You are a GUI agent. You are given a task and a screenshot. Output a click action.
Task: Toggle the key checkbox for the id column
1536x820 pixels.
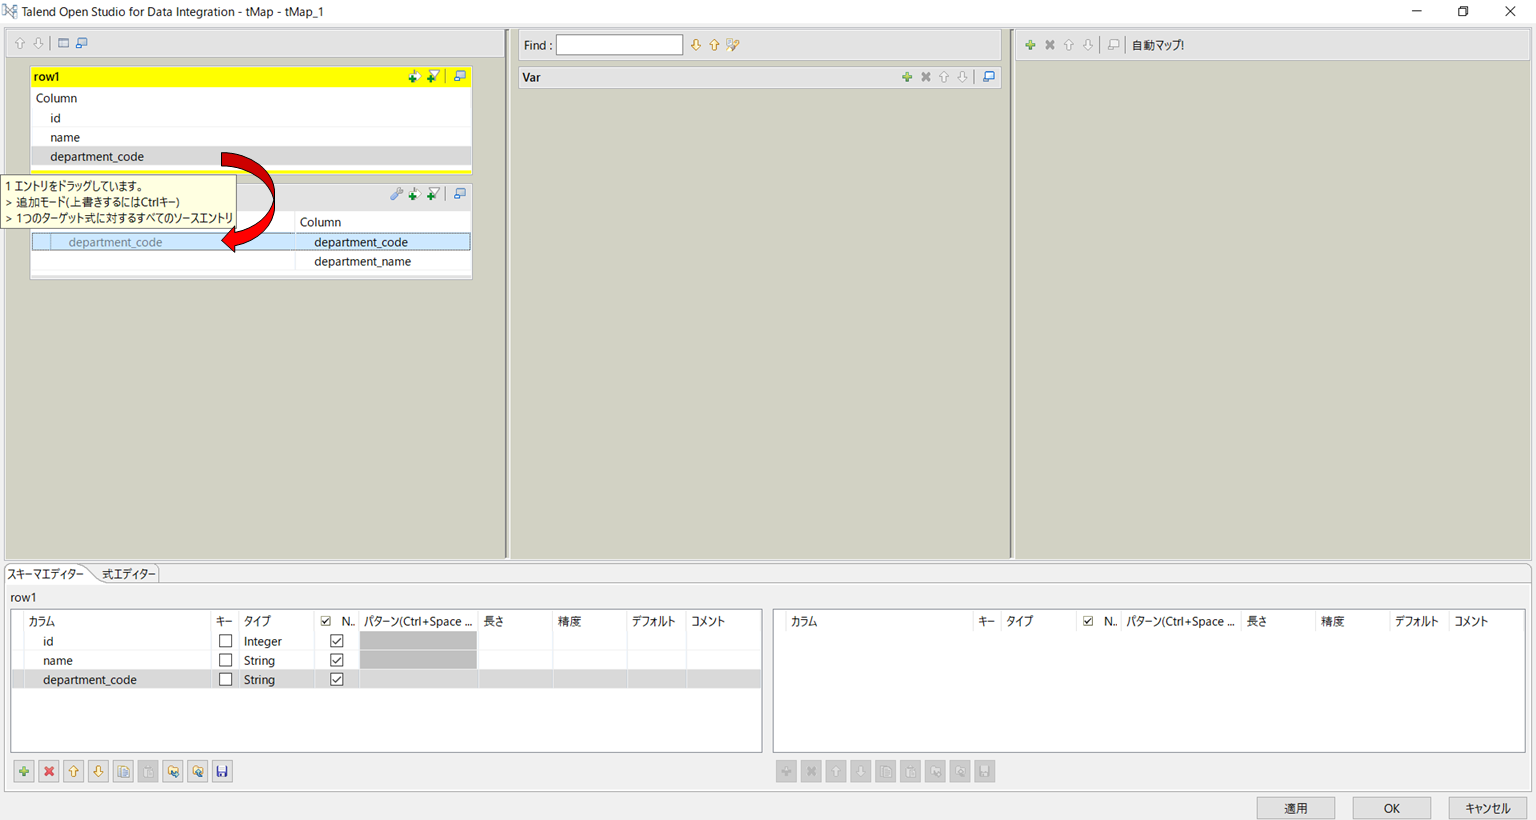click(x=225, y=641)
